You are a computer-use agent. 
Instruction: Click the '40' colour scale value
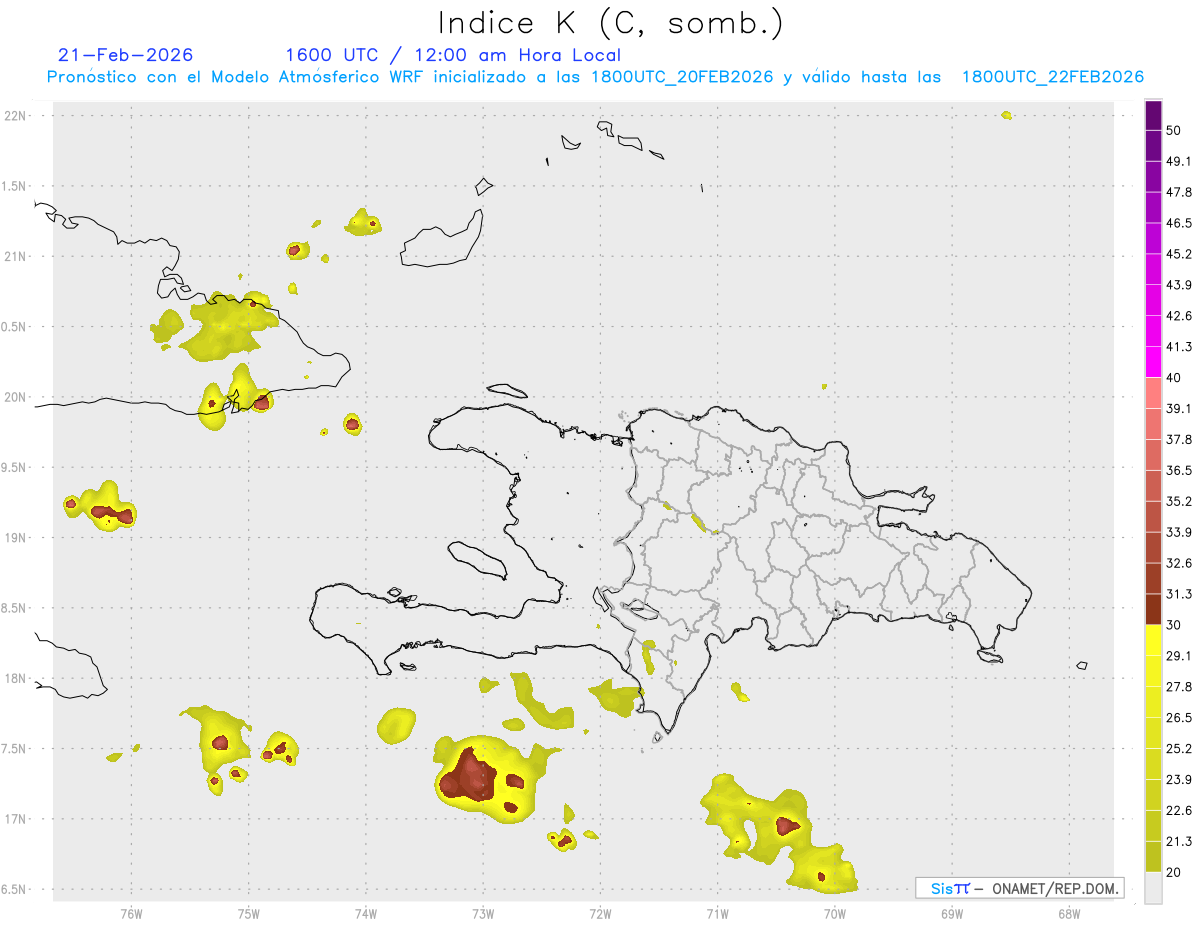coord(1174,378)
